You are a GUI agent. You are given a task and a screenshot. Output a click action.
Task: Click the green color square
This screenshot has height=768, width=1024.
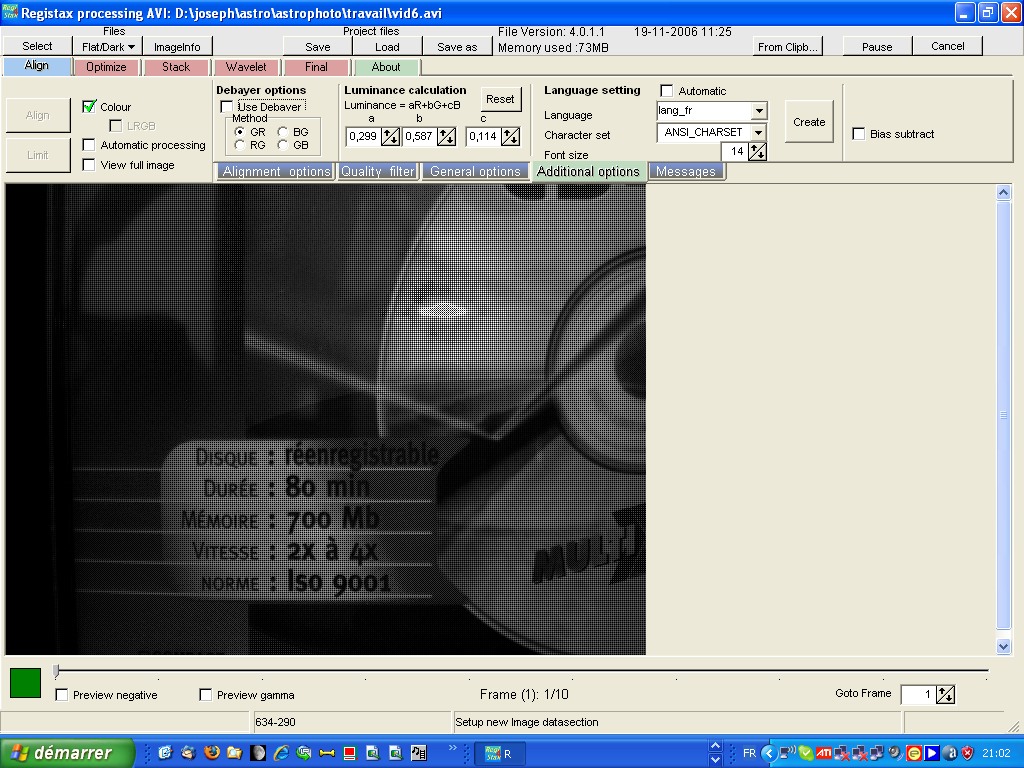[x=25, y=682]
